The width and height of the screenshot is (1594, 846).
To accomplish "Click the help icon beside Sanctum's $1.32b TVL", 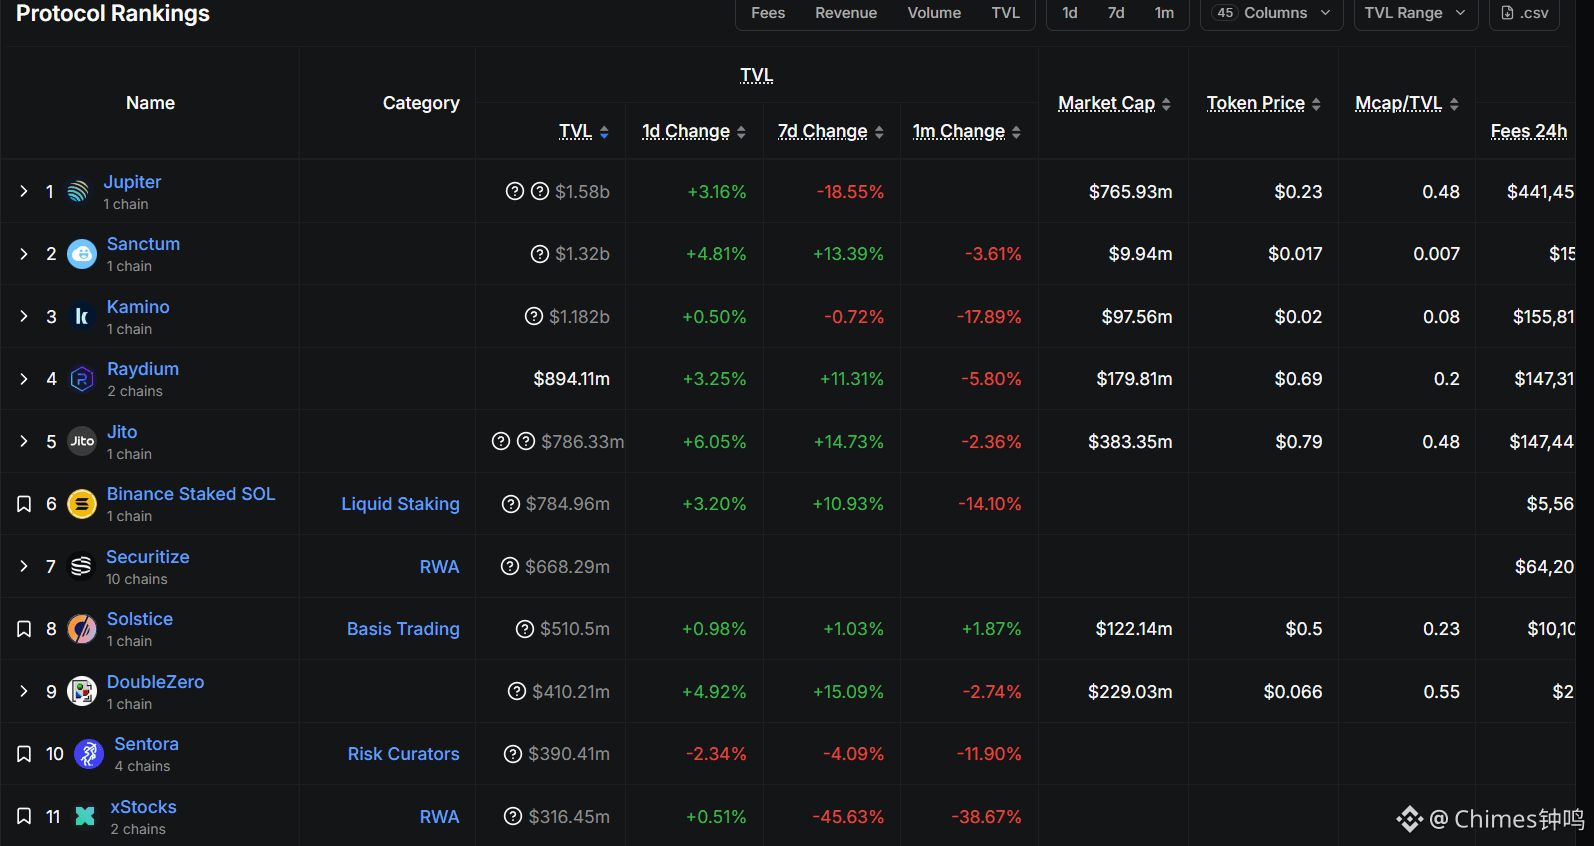I will point(540,254).
